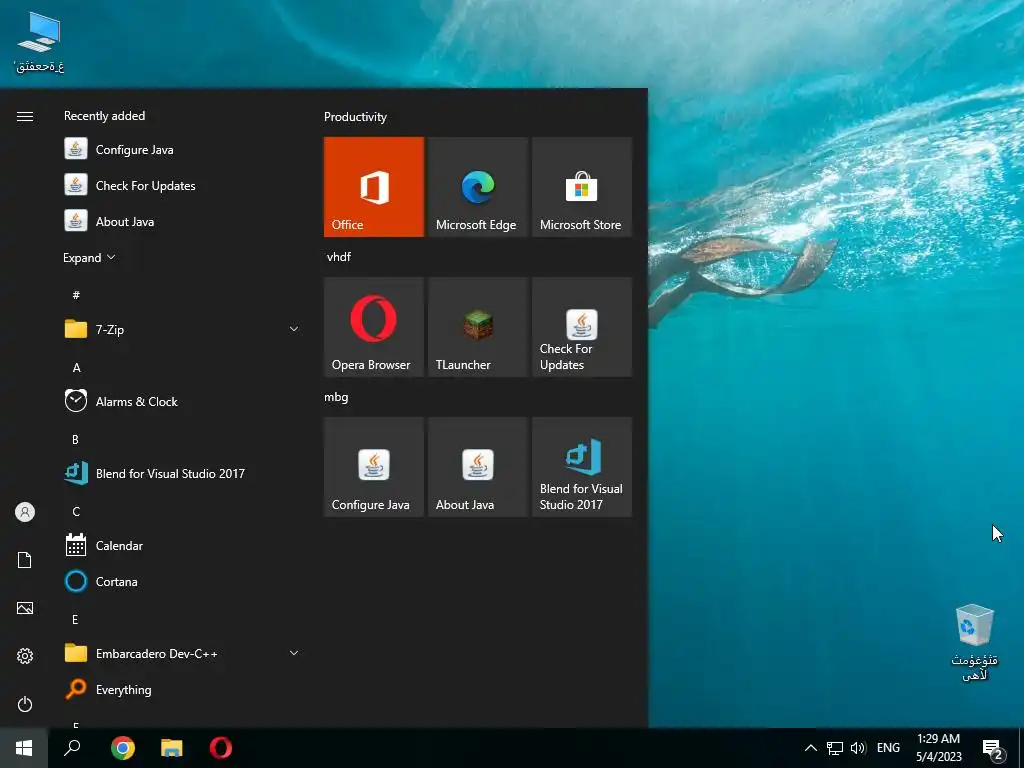Open Documents from Start sidebar
Image resolution: width=1024 pixels, height=768 pixels.
[x=25, y=560]
